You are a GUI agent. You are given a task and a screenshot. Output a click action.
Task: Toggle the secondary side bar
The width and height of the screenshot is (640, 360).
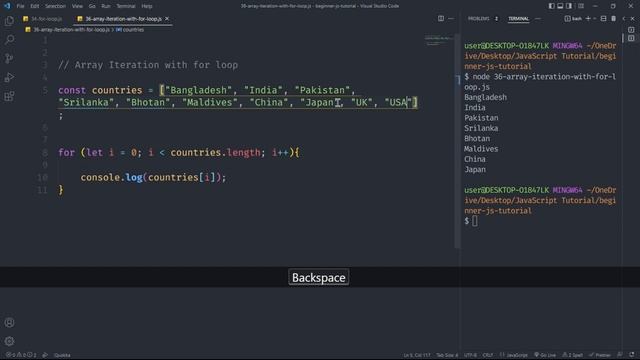pyautogui.click(x=569, y=6)
